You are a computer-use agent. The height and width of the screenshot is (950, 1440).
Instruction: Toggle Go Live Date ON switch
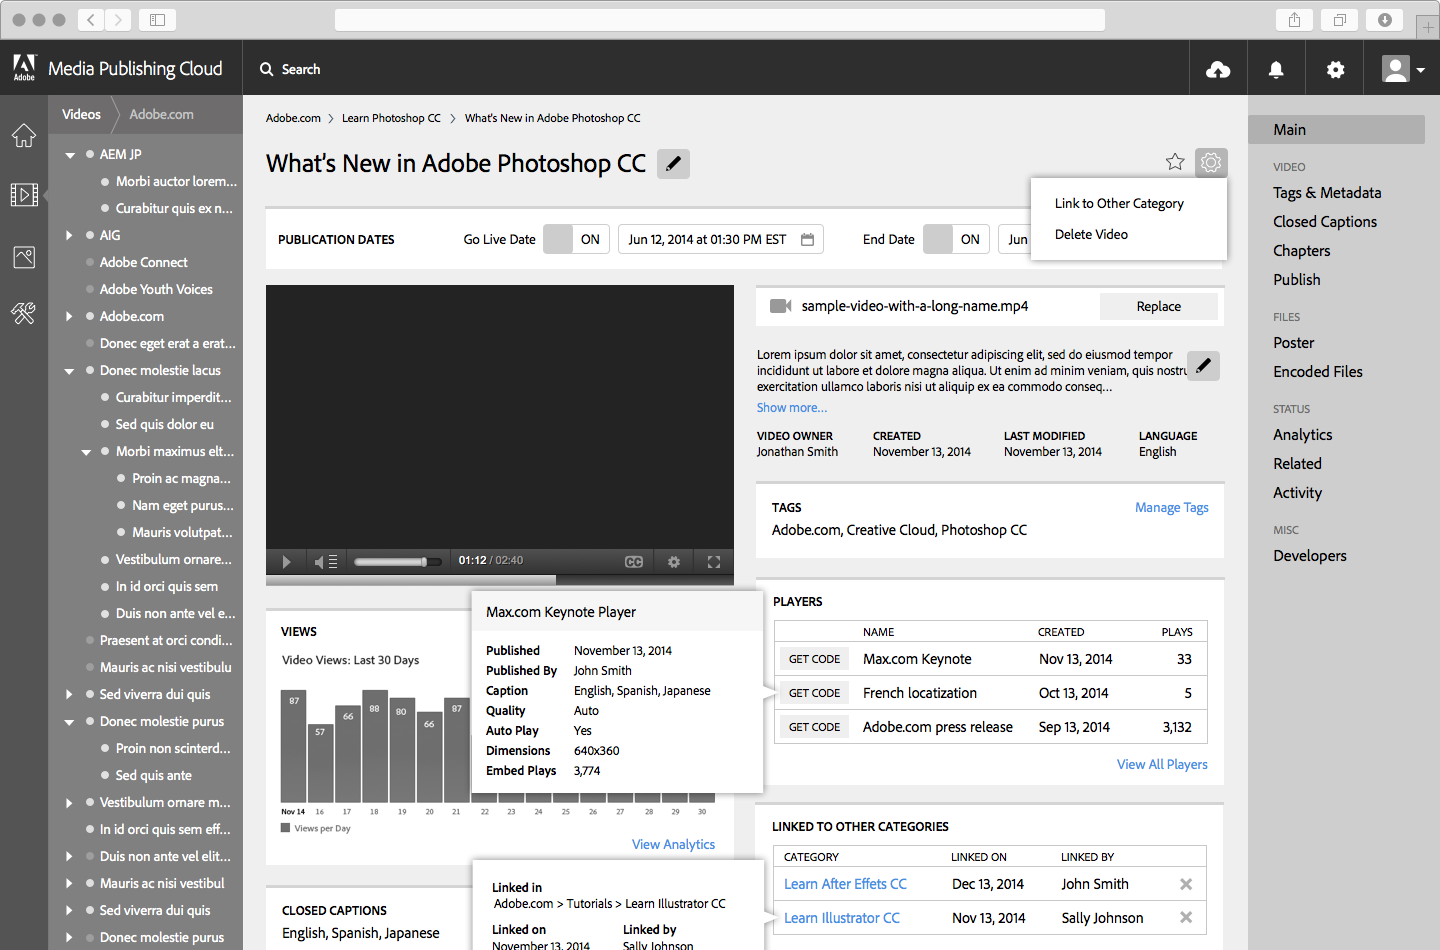coord(576,239)
